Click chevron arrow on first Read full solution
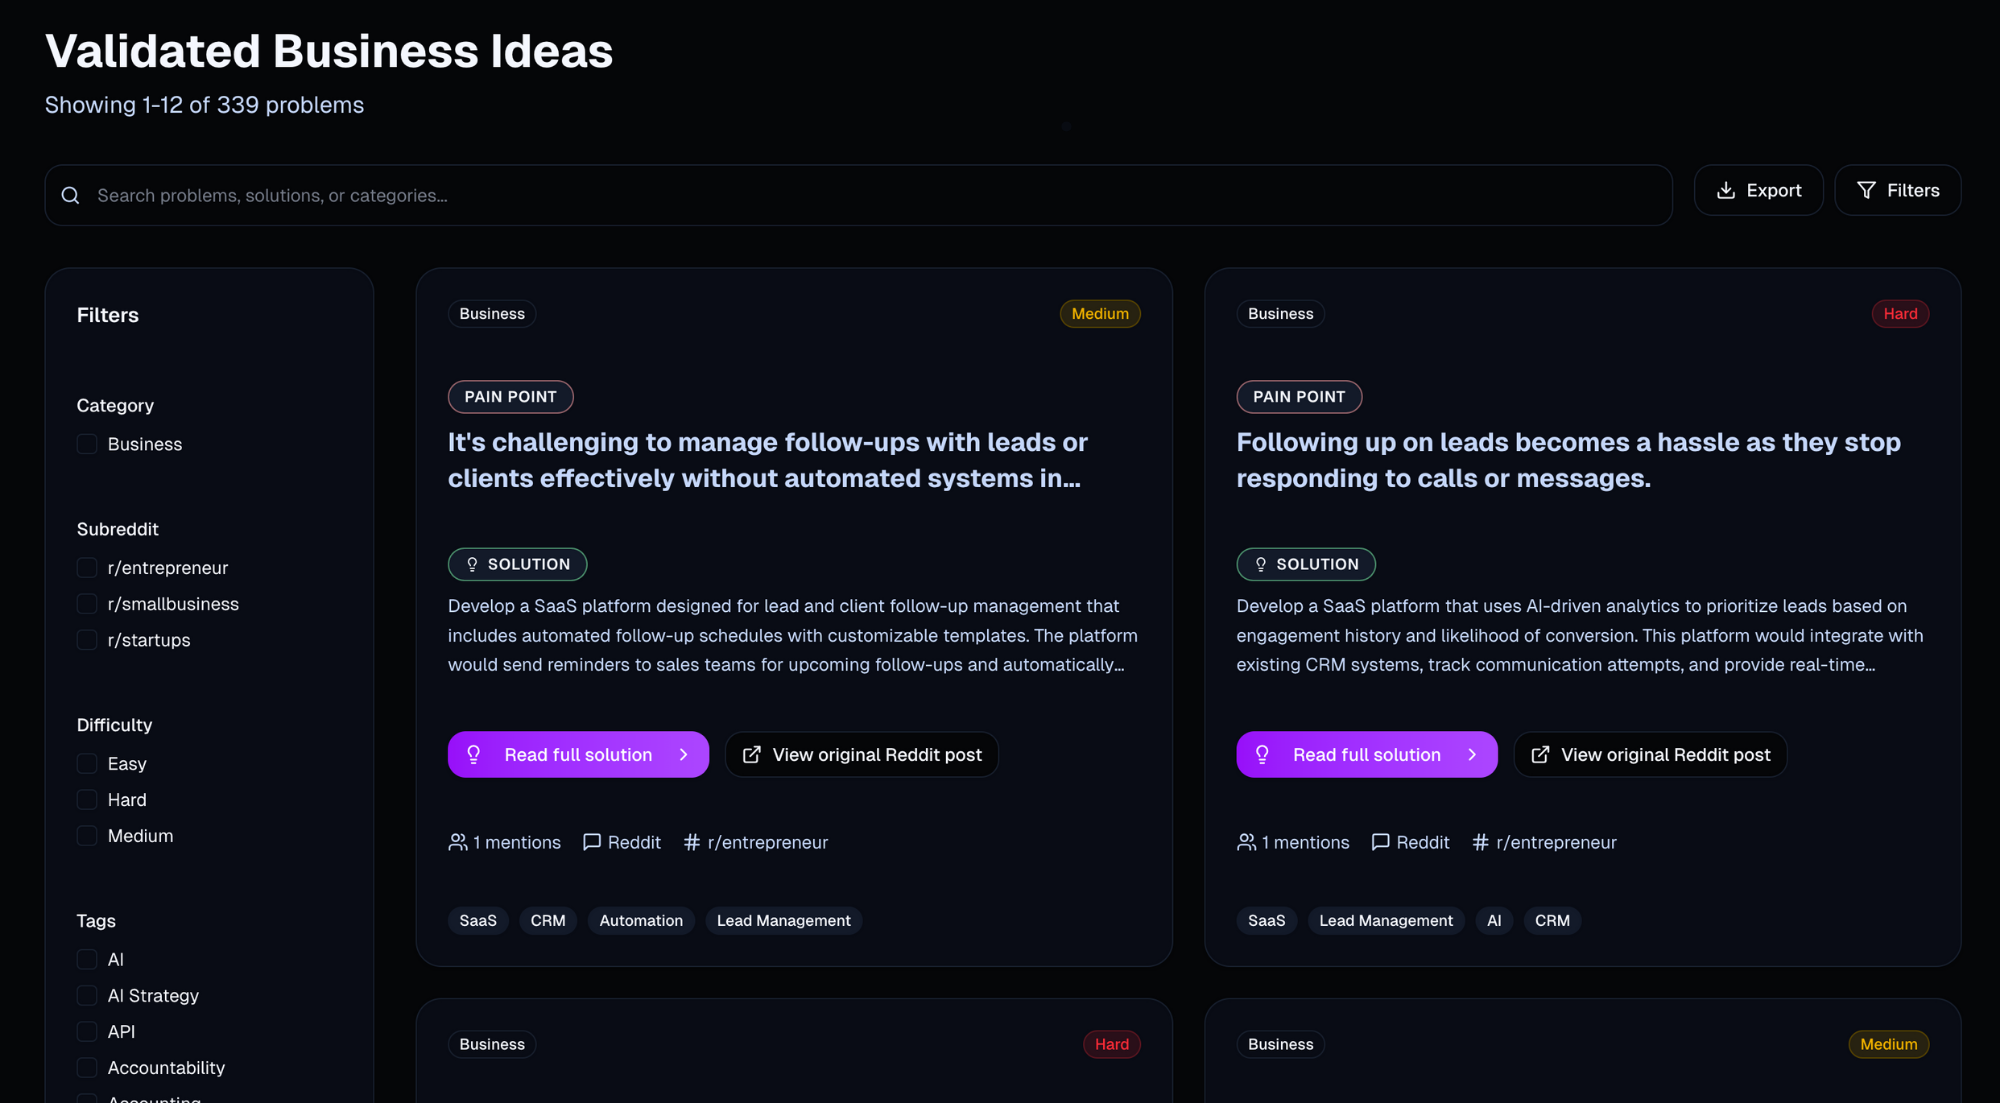Image resolution: width=2000 pixels, height=1103 pixels. [684, 755]
